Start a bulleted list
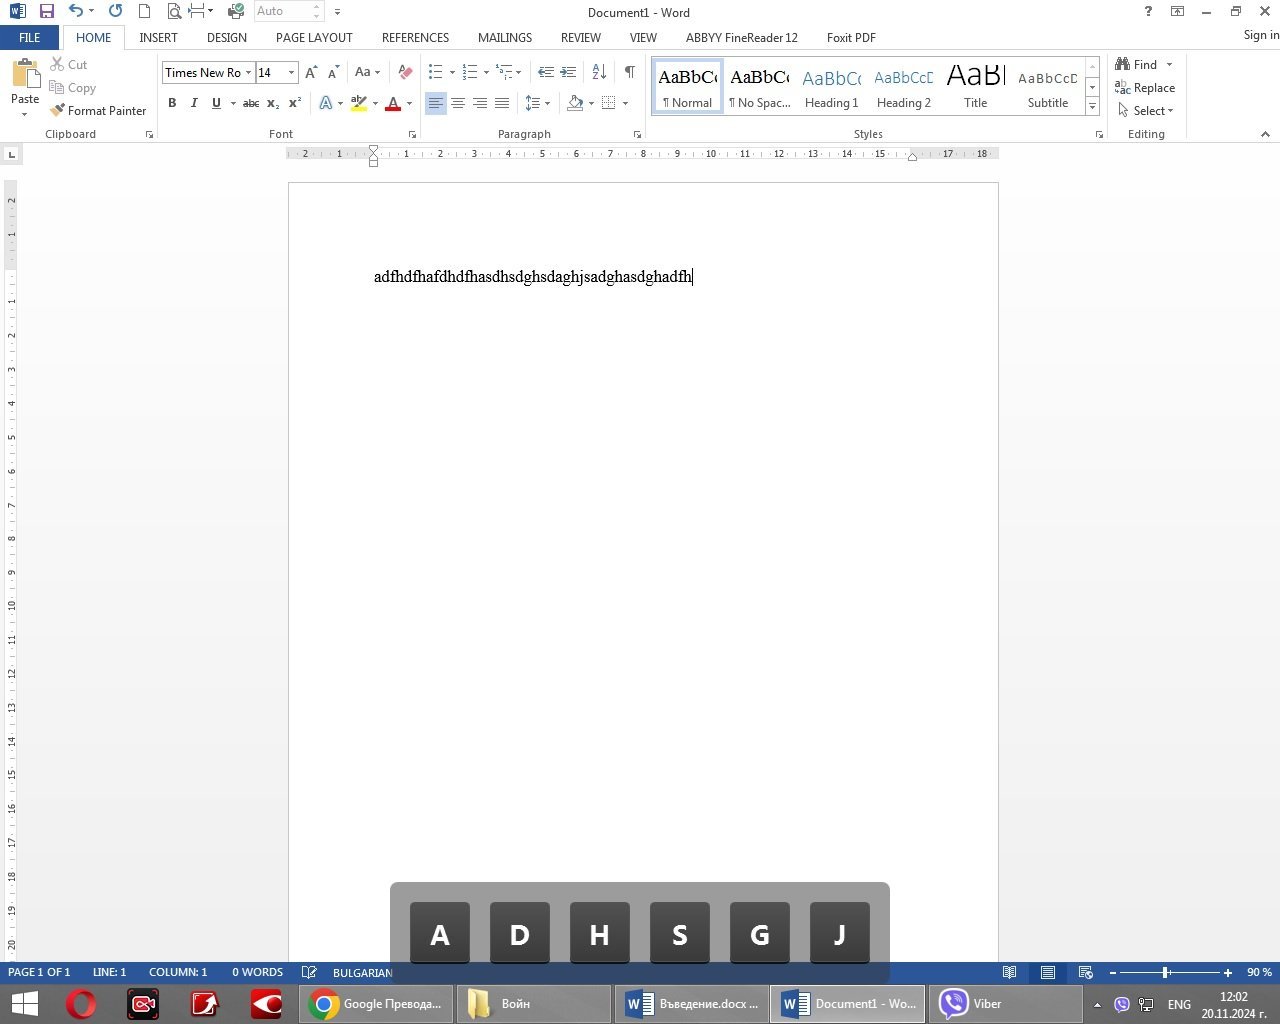 tap(435, 72)
